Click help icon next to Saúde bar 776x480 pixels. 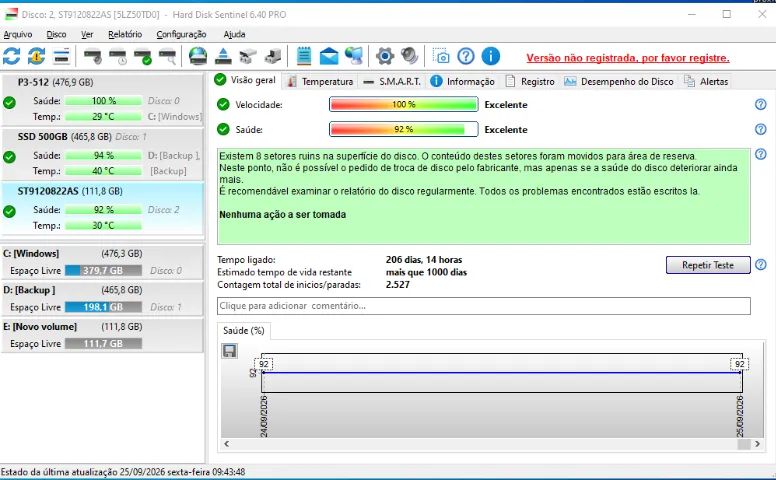(x=761, y=129)
